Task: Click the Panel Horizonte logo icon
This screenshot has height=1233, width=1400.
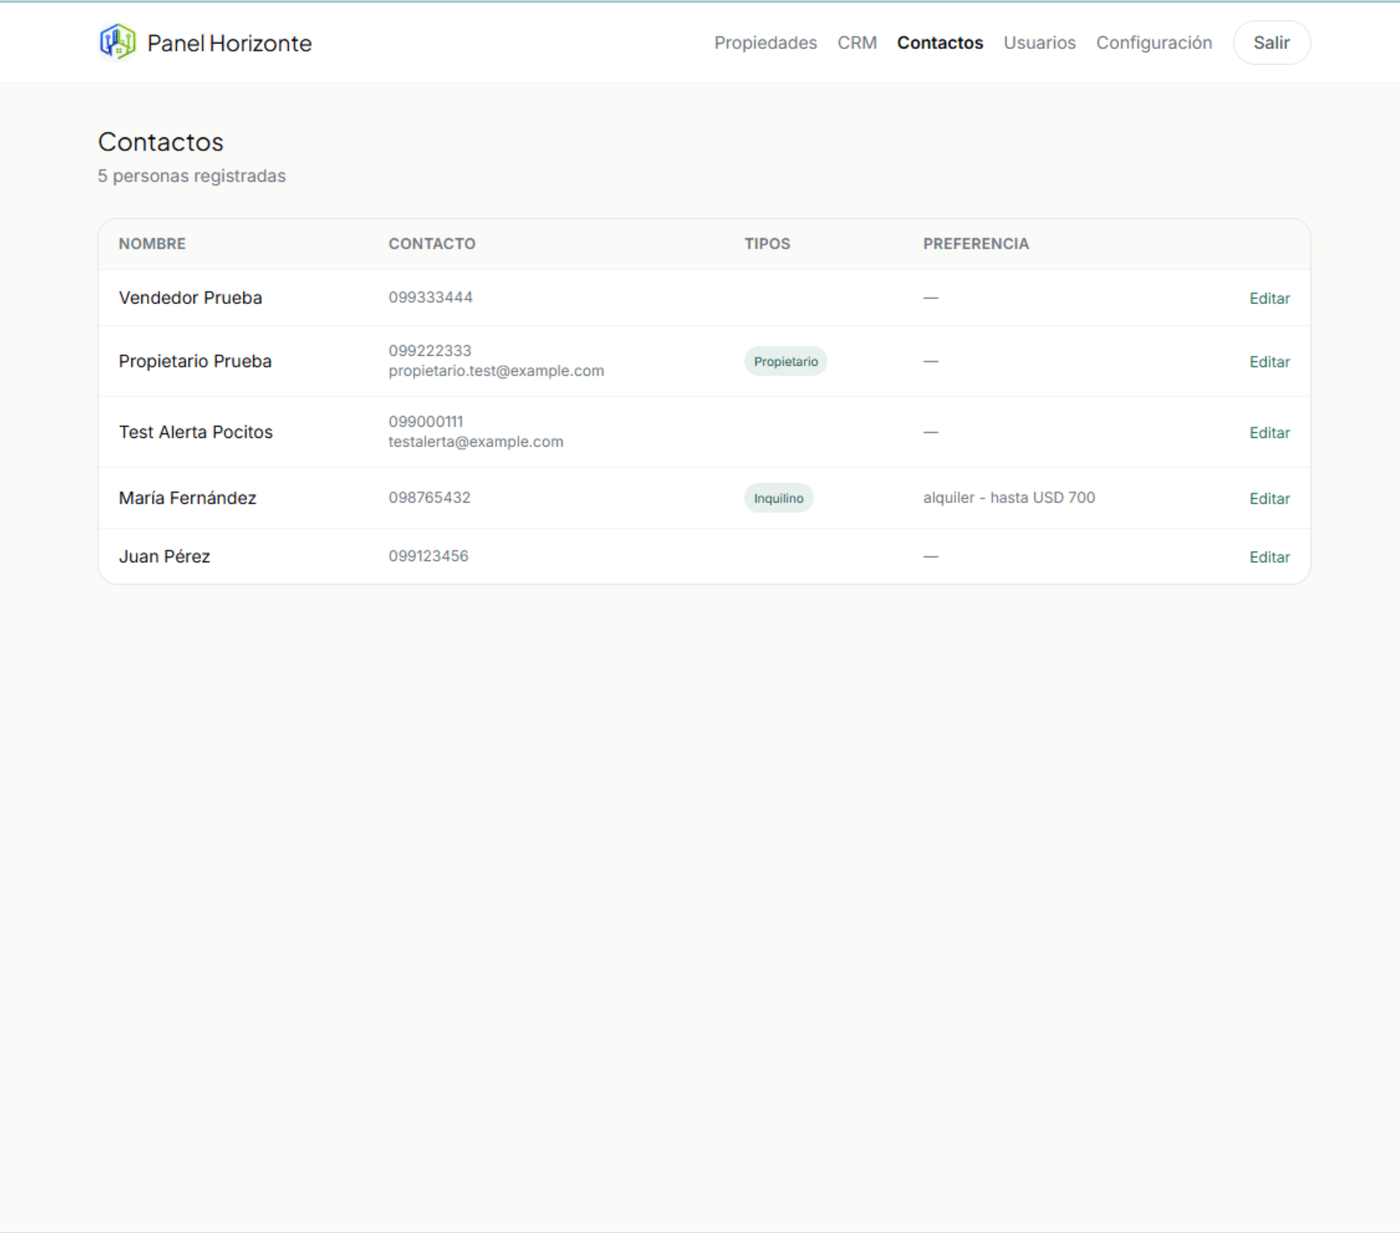Action: click(x=117, y=42)
